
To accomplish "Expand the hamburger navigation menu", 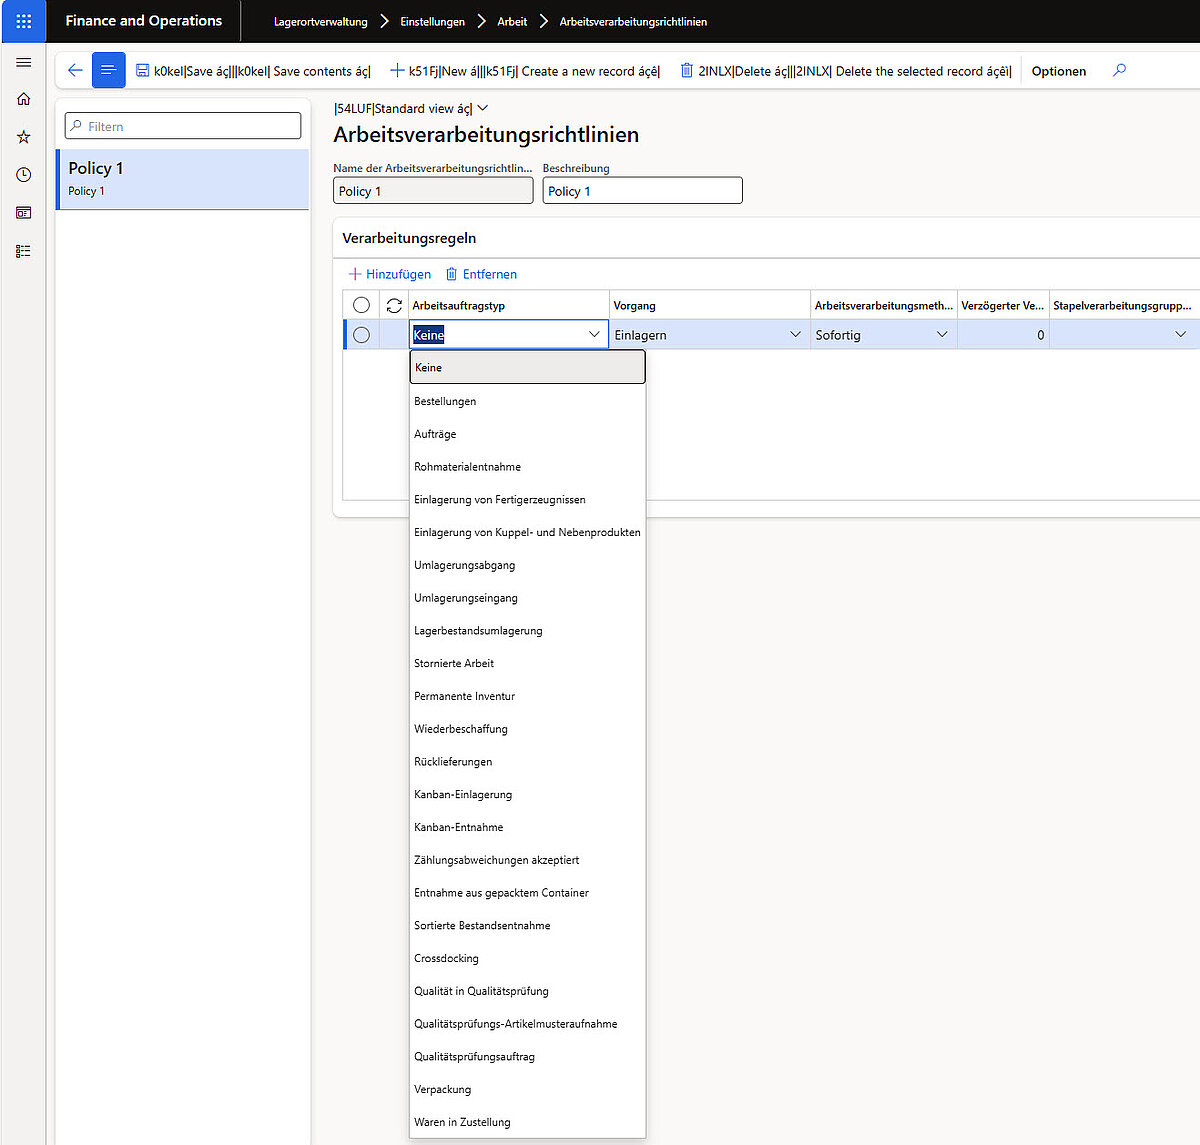I will pyautogui.click(x=23, y=63).
